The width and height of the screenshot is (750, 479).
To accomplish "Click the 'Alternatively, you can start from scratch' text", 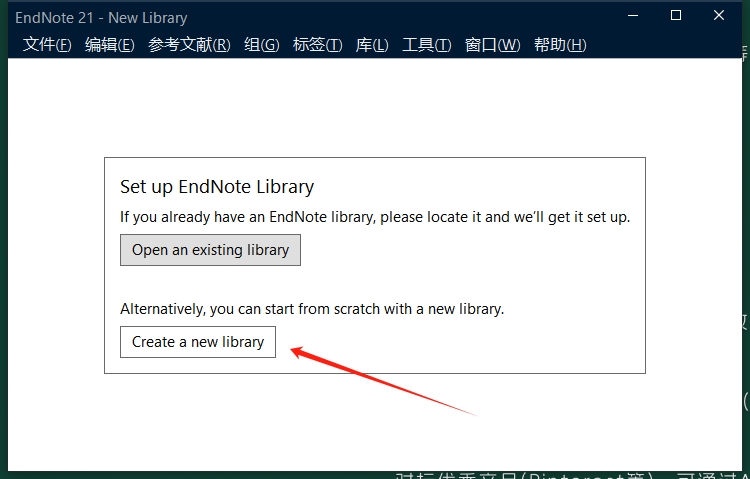I will tap(312, 309).
